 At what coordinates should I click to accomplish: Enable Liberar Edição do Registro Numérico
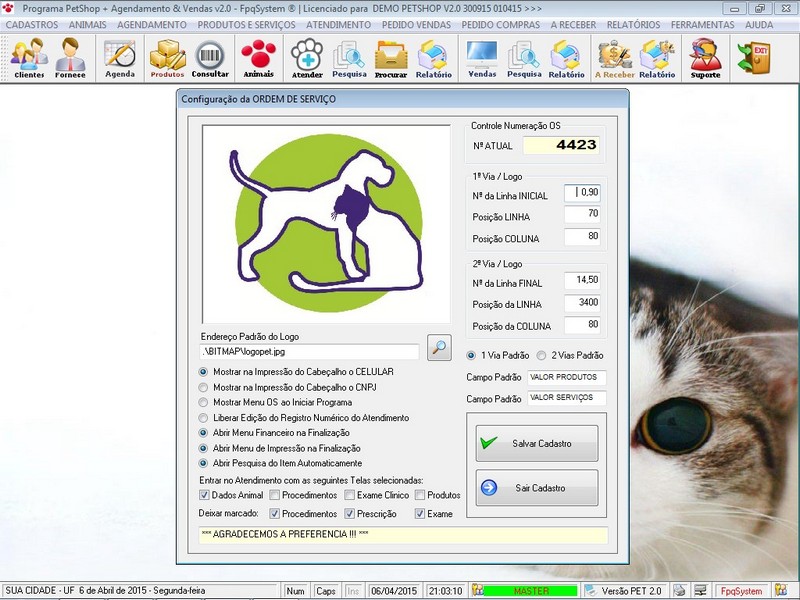[203, 418]
